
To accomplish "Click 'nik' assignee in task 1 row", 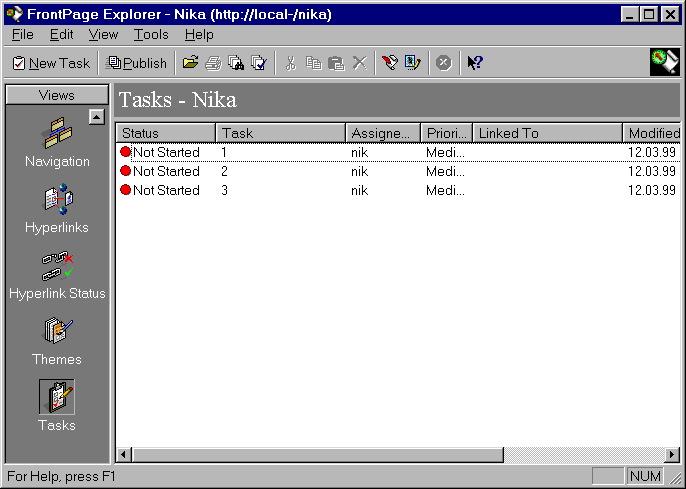I will pyautogui.click(x=360, y=152).
